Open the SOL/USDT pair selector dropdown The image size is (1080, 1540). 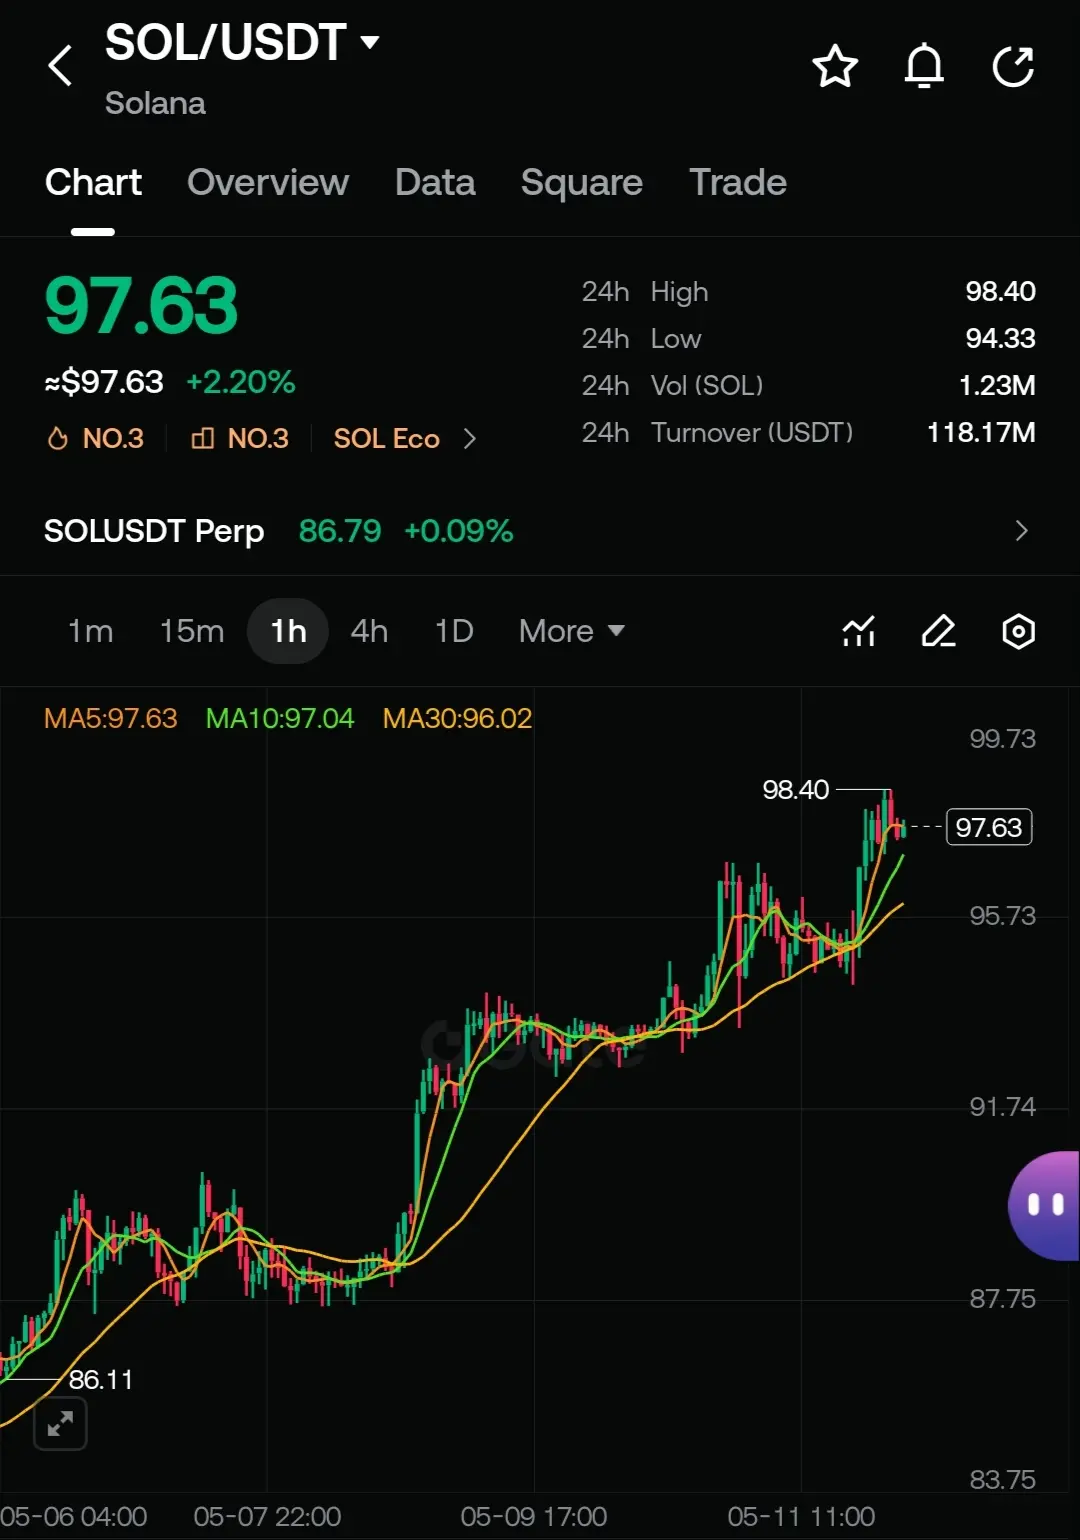click(242, 42)
